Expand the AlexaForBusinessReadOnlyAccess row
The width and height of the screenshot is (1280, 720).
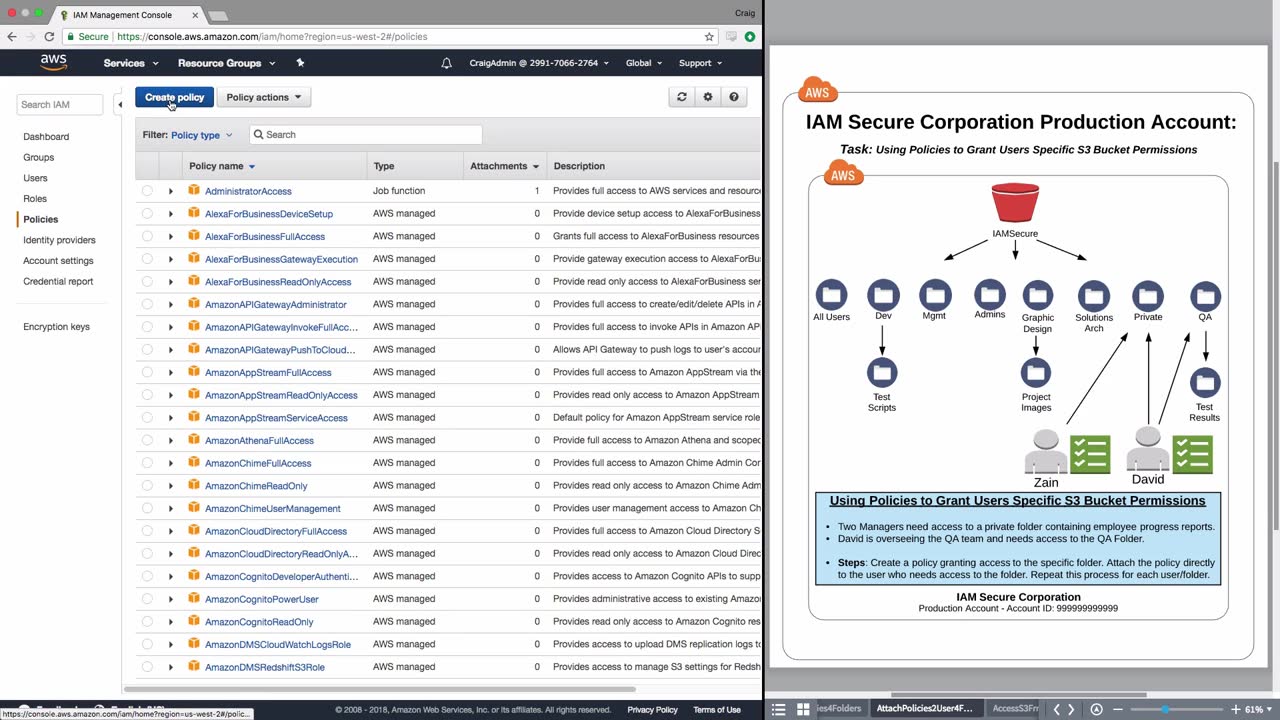[171, 282]
